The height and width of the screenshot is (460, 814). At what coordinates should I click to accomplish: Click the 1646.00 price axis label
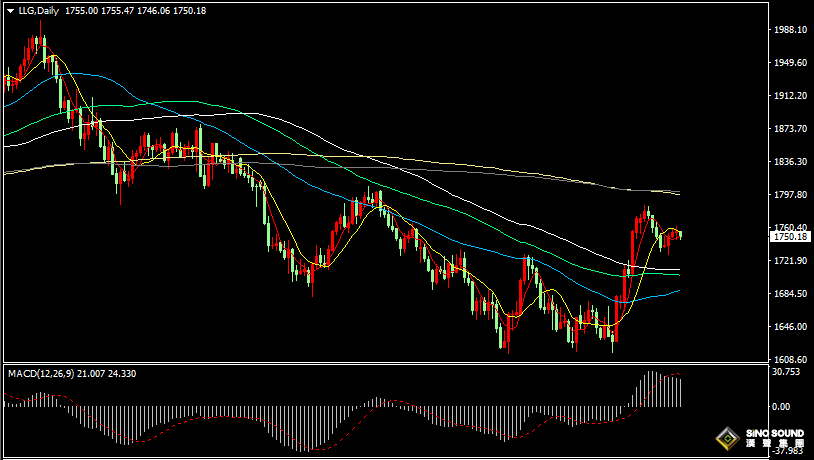pos(790,327)
